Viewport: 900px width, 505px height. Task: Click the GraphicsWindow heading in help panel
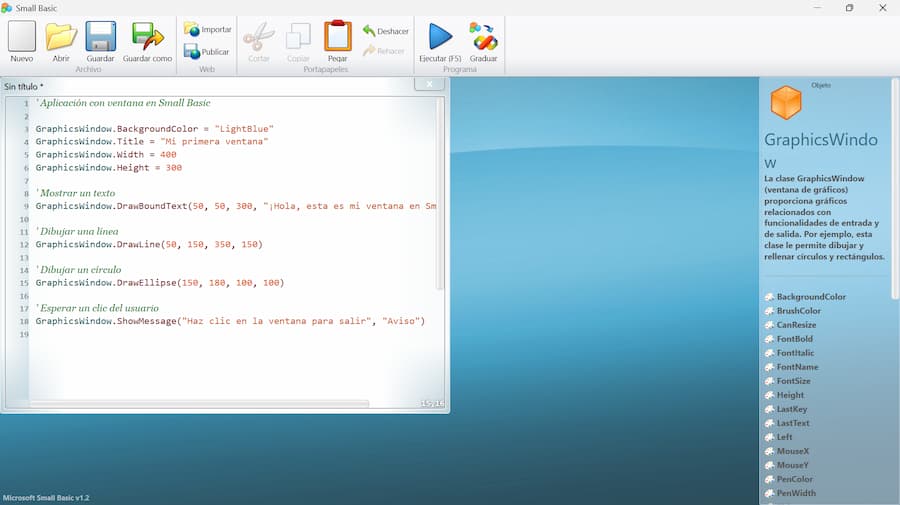tap(821, 150)
